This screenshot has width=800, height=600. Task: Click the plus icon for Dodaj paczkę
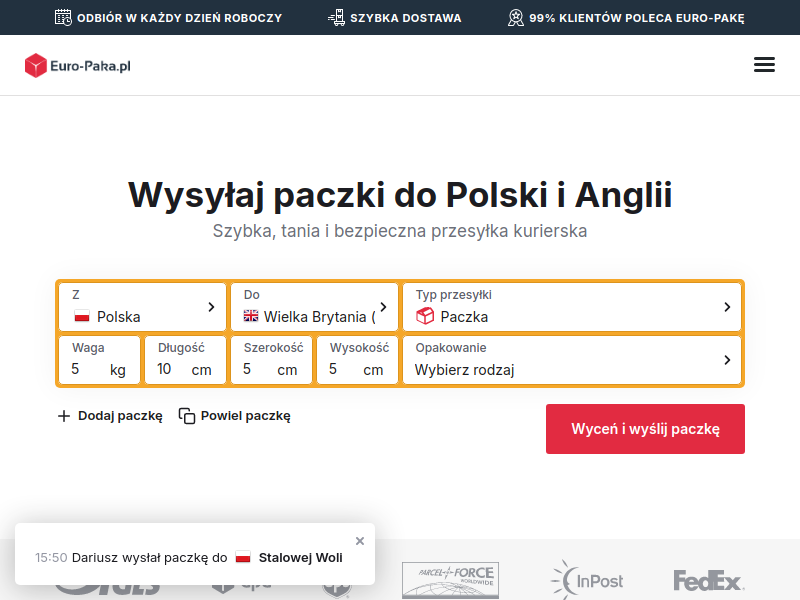click(64, 416)
